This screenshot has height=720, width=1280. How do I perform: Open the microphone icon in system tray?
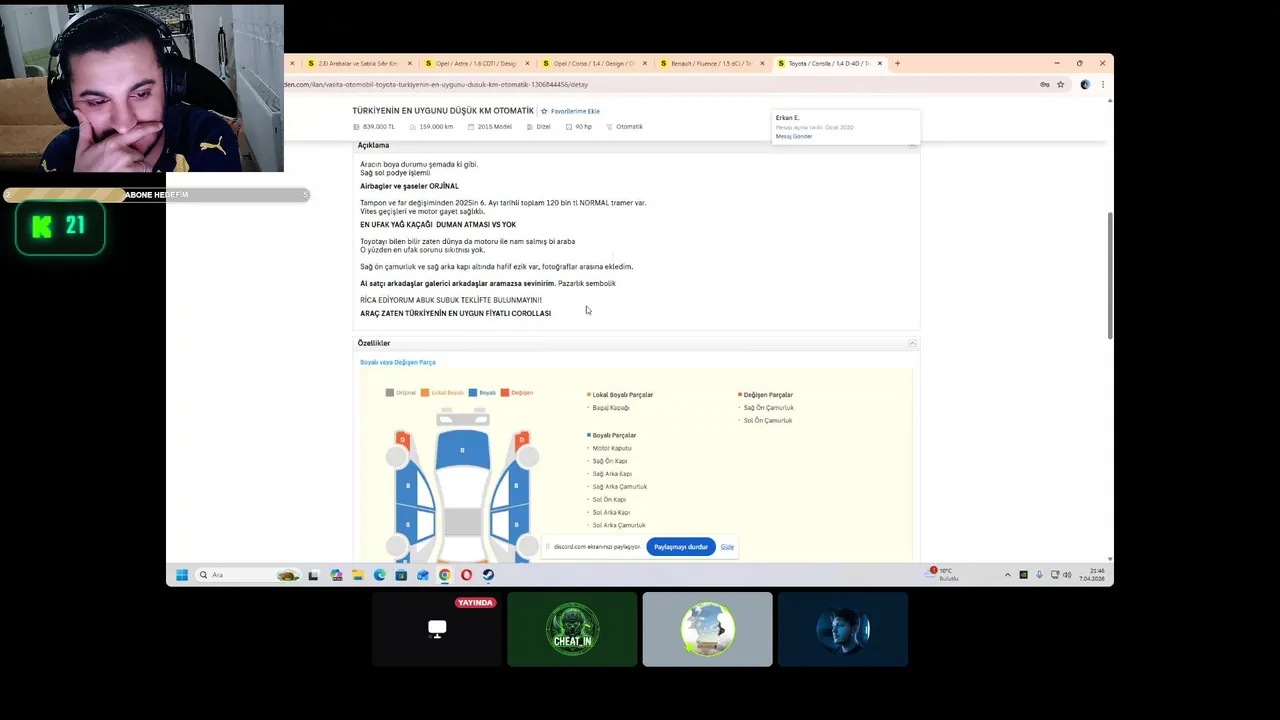(x=1039, y=575)
